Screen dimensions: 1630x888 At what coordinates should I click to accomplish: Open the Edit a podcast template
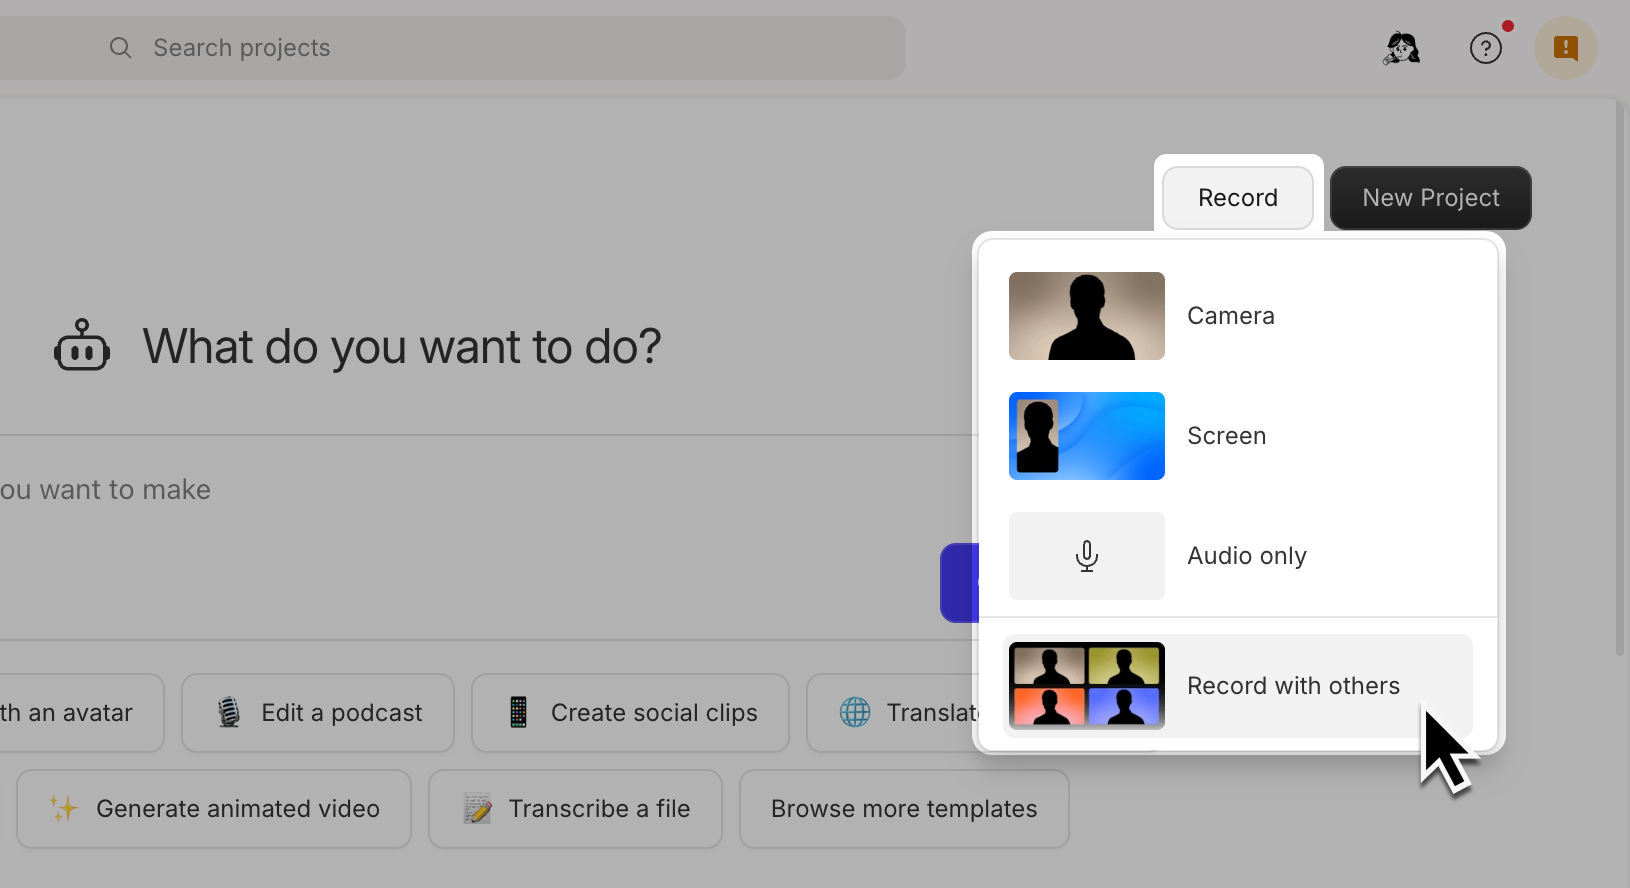point(318,713)
